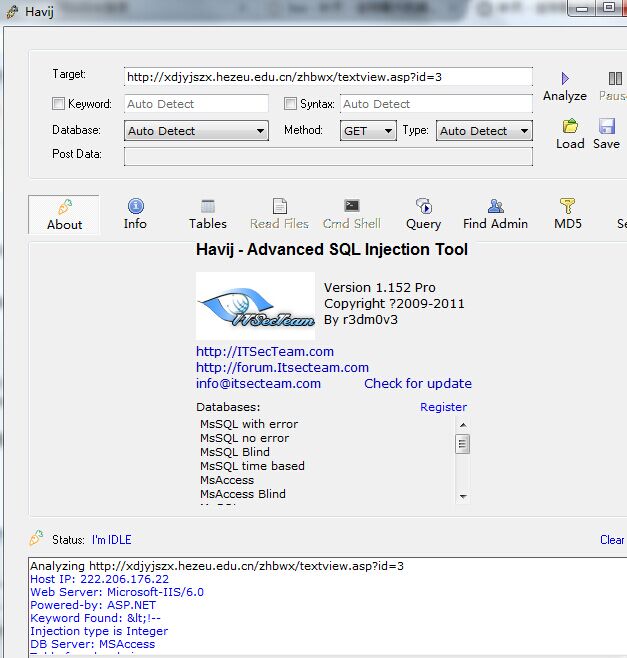627x658 pixels.
Task: Open the Cmd Shell icon
Action: 352,206
